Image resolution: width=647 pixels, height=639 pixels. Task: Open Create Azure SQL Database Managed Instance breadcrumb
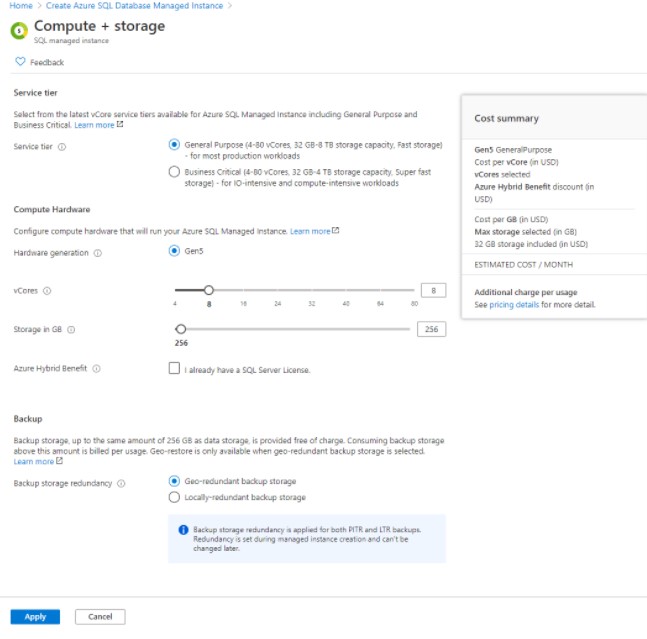(x=135, y=6)
